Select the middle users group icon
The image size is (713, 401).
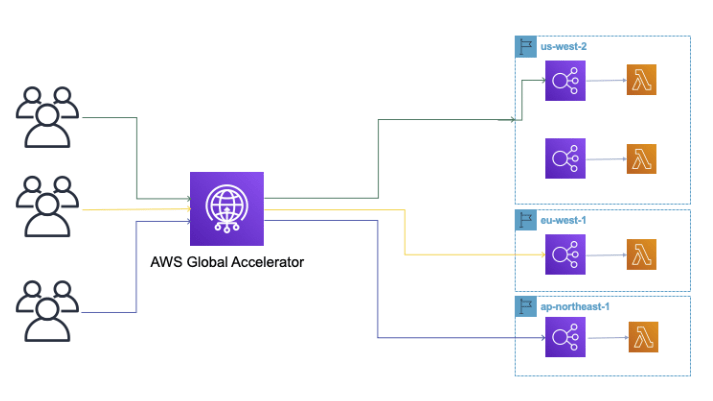click(x=47, y=207)
